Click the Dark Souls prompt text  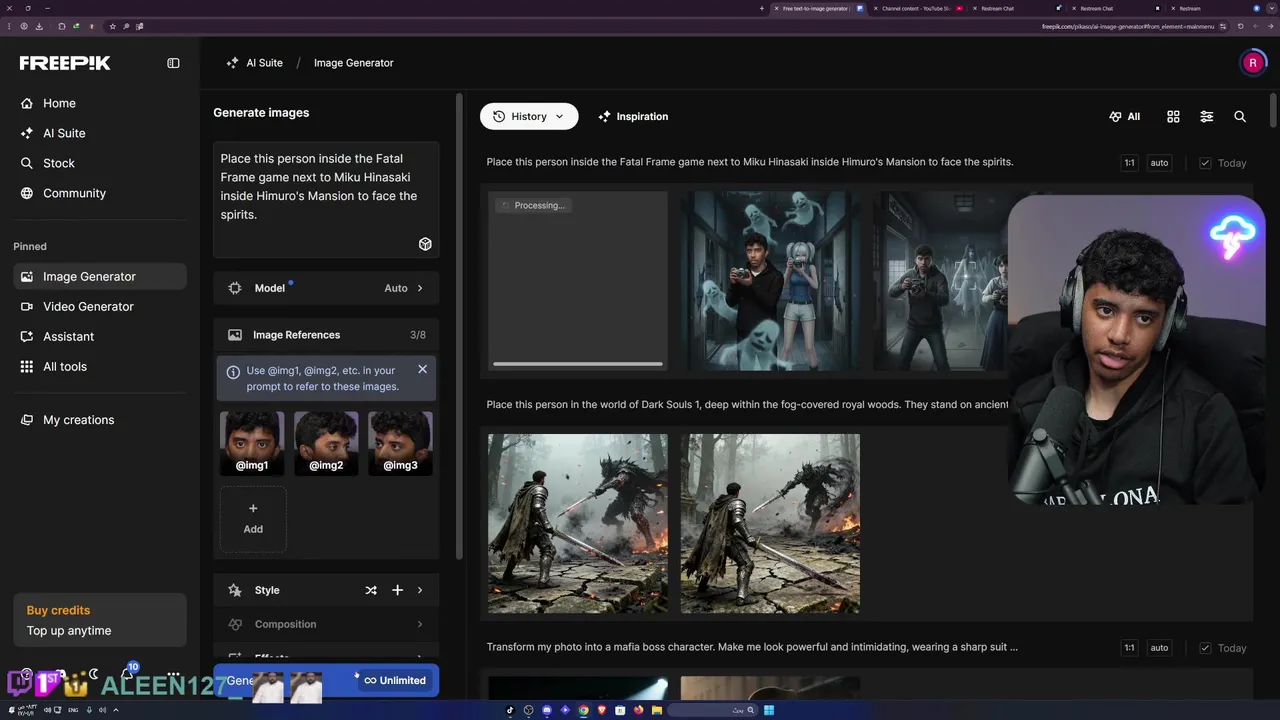pos(747,405)
